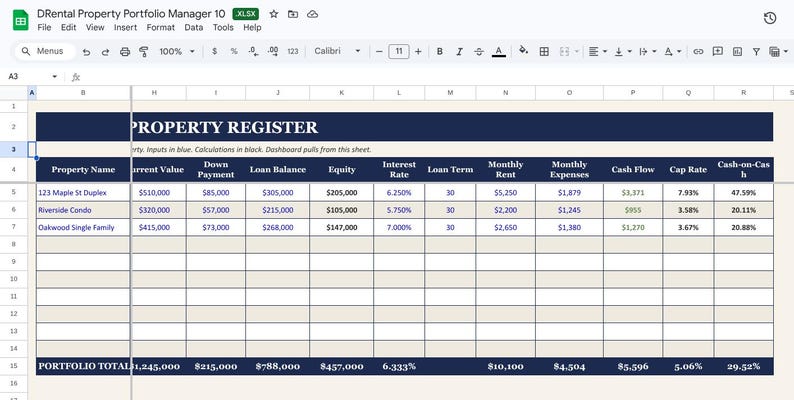
Task: Search the Menus box
Action: [x=45, y=51]
